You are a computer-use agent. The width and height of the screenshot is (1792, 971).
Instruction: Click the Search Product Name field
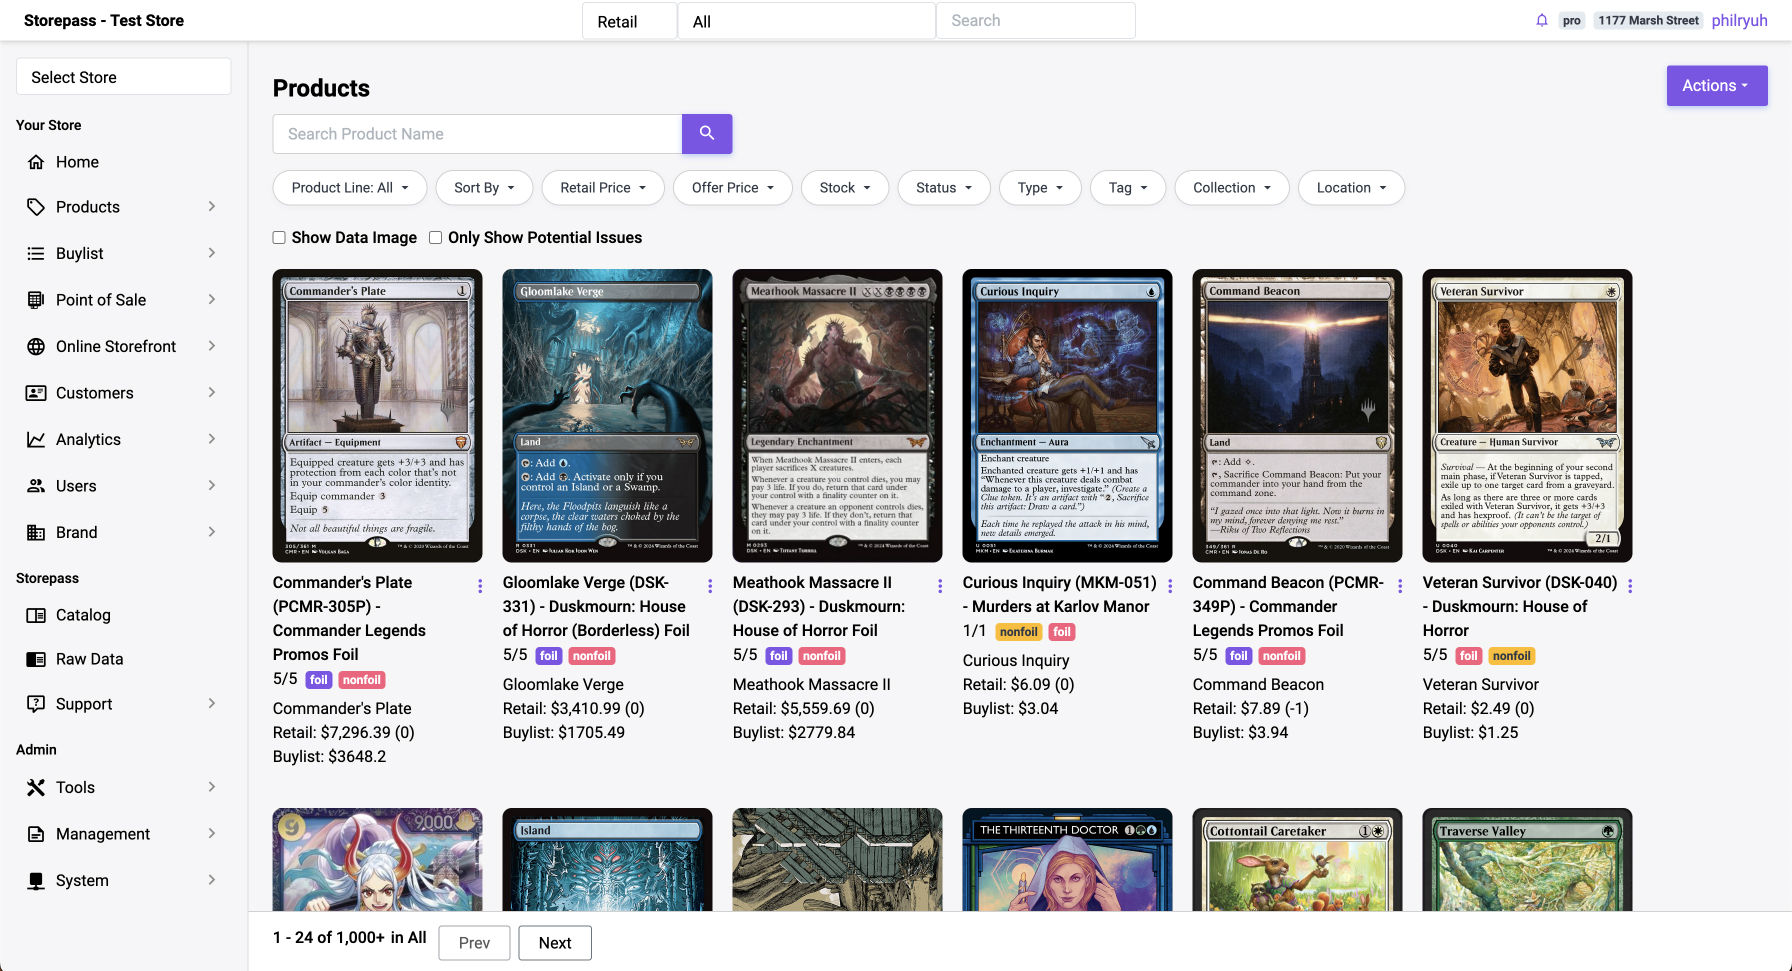478,134
